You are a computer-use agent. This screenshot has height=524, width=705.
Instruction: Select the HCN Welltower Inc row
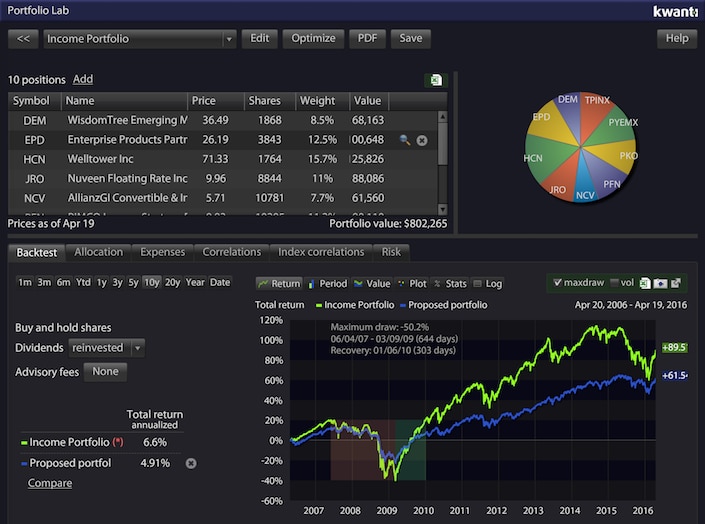[x=223, y=159]
